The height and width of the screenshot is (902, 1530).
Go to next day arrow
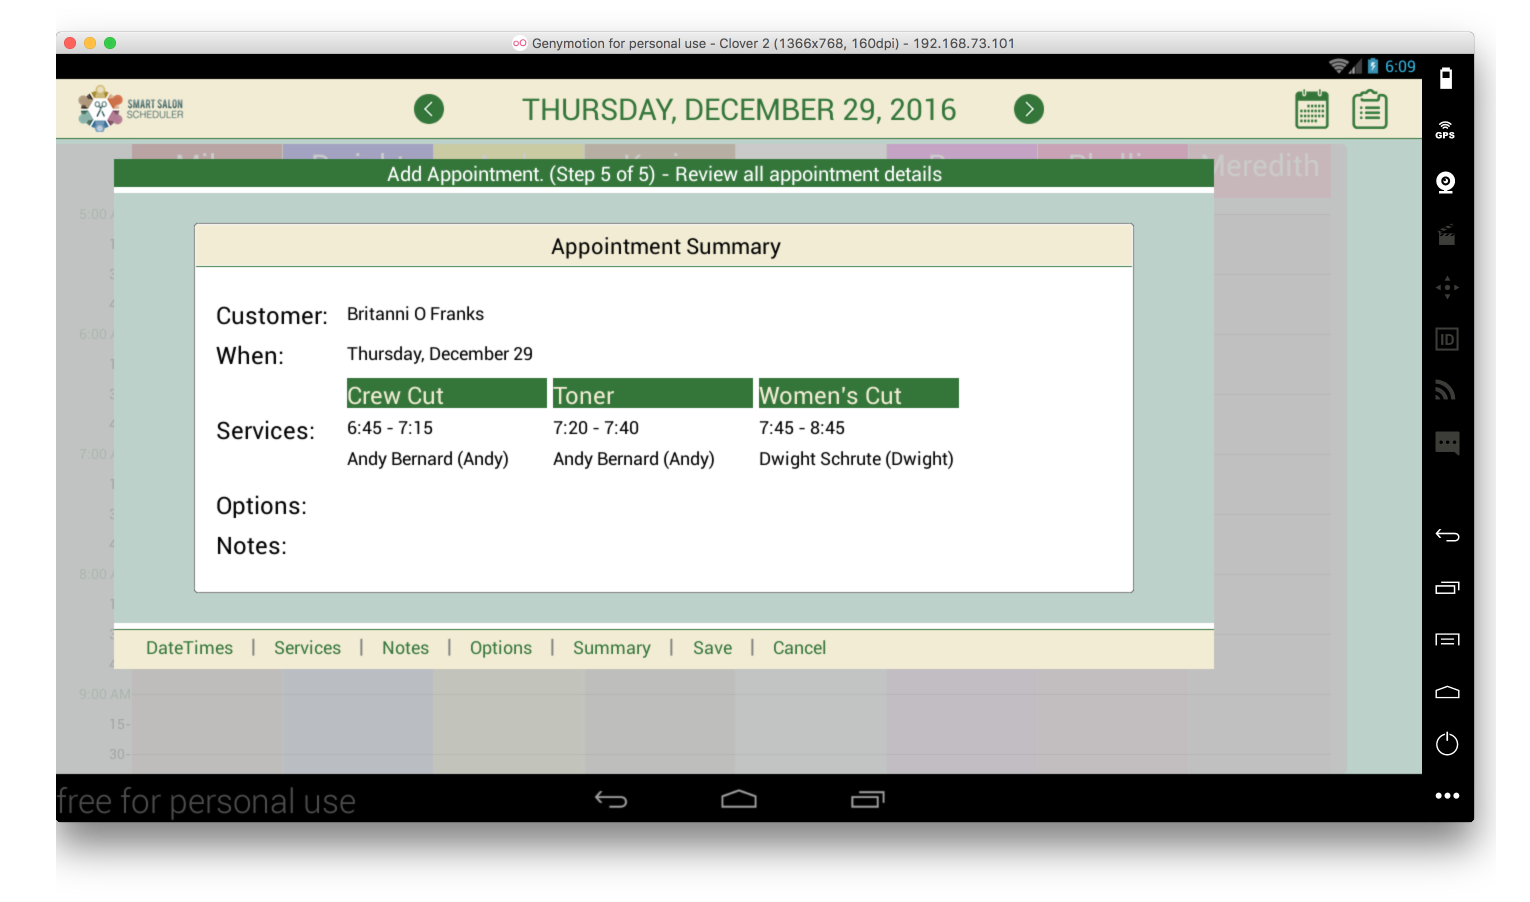click(1029, 109)
